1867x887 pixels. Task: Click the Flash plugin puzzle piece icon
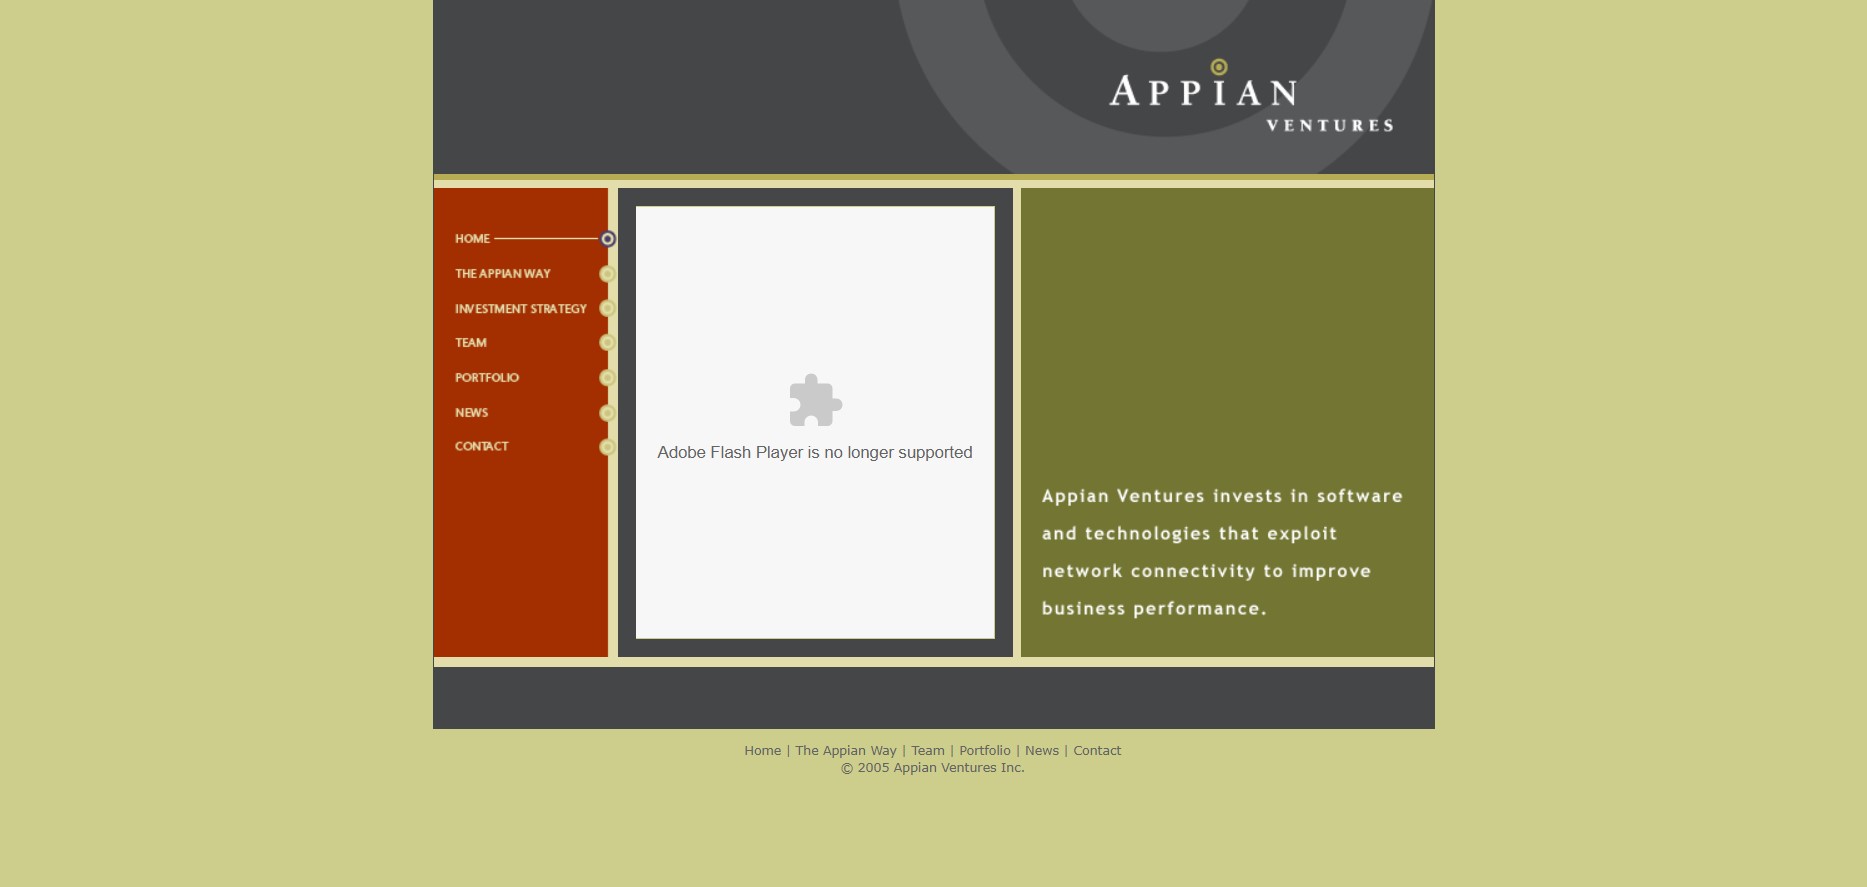coord(815,400)
